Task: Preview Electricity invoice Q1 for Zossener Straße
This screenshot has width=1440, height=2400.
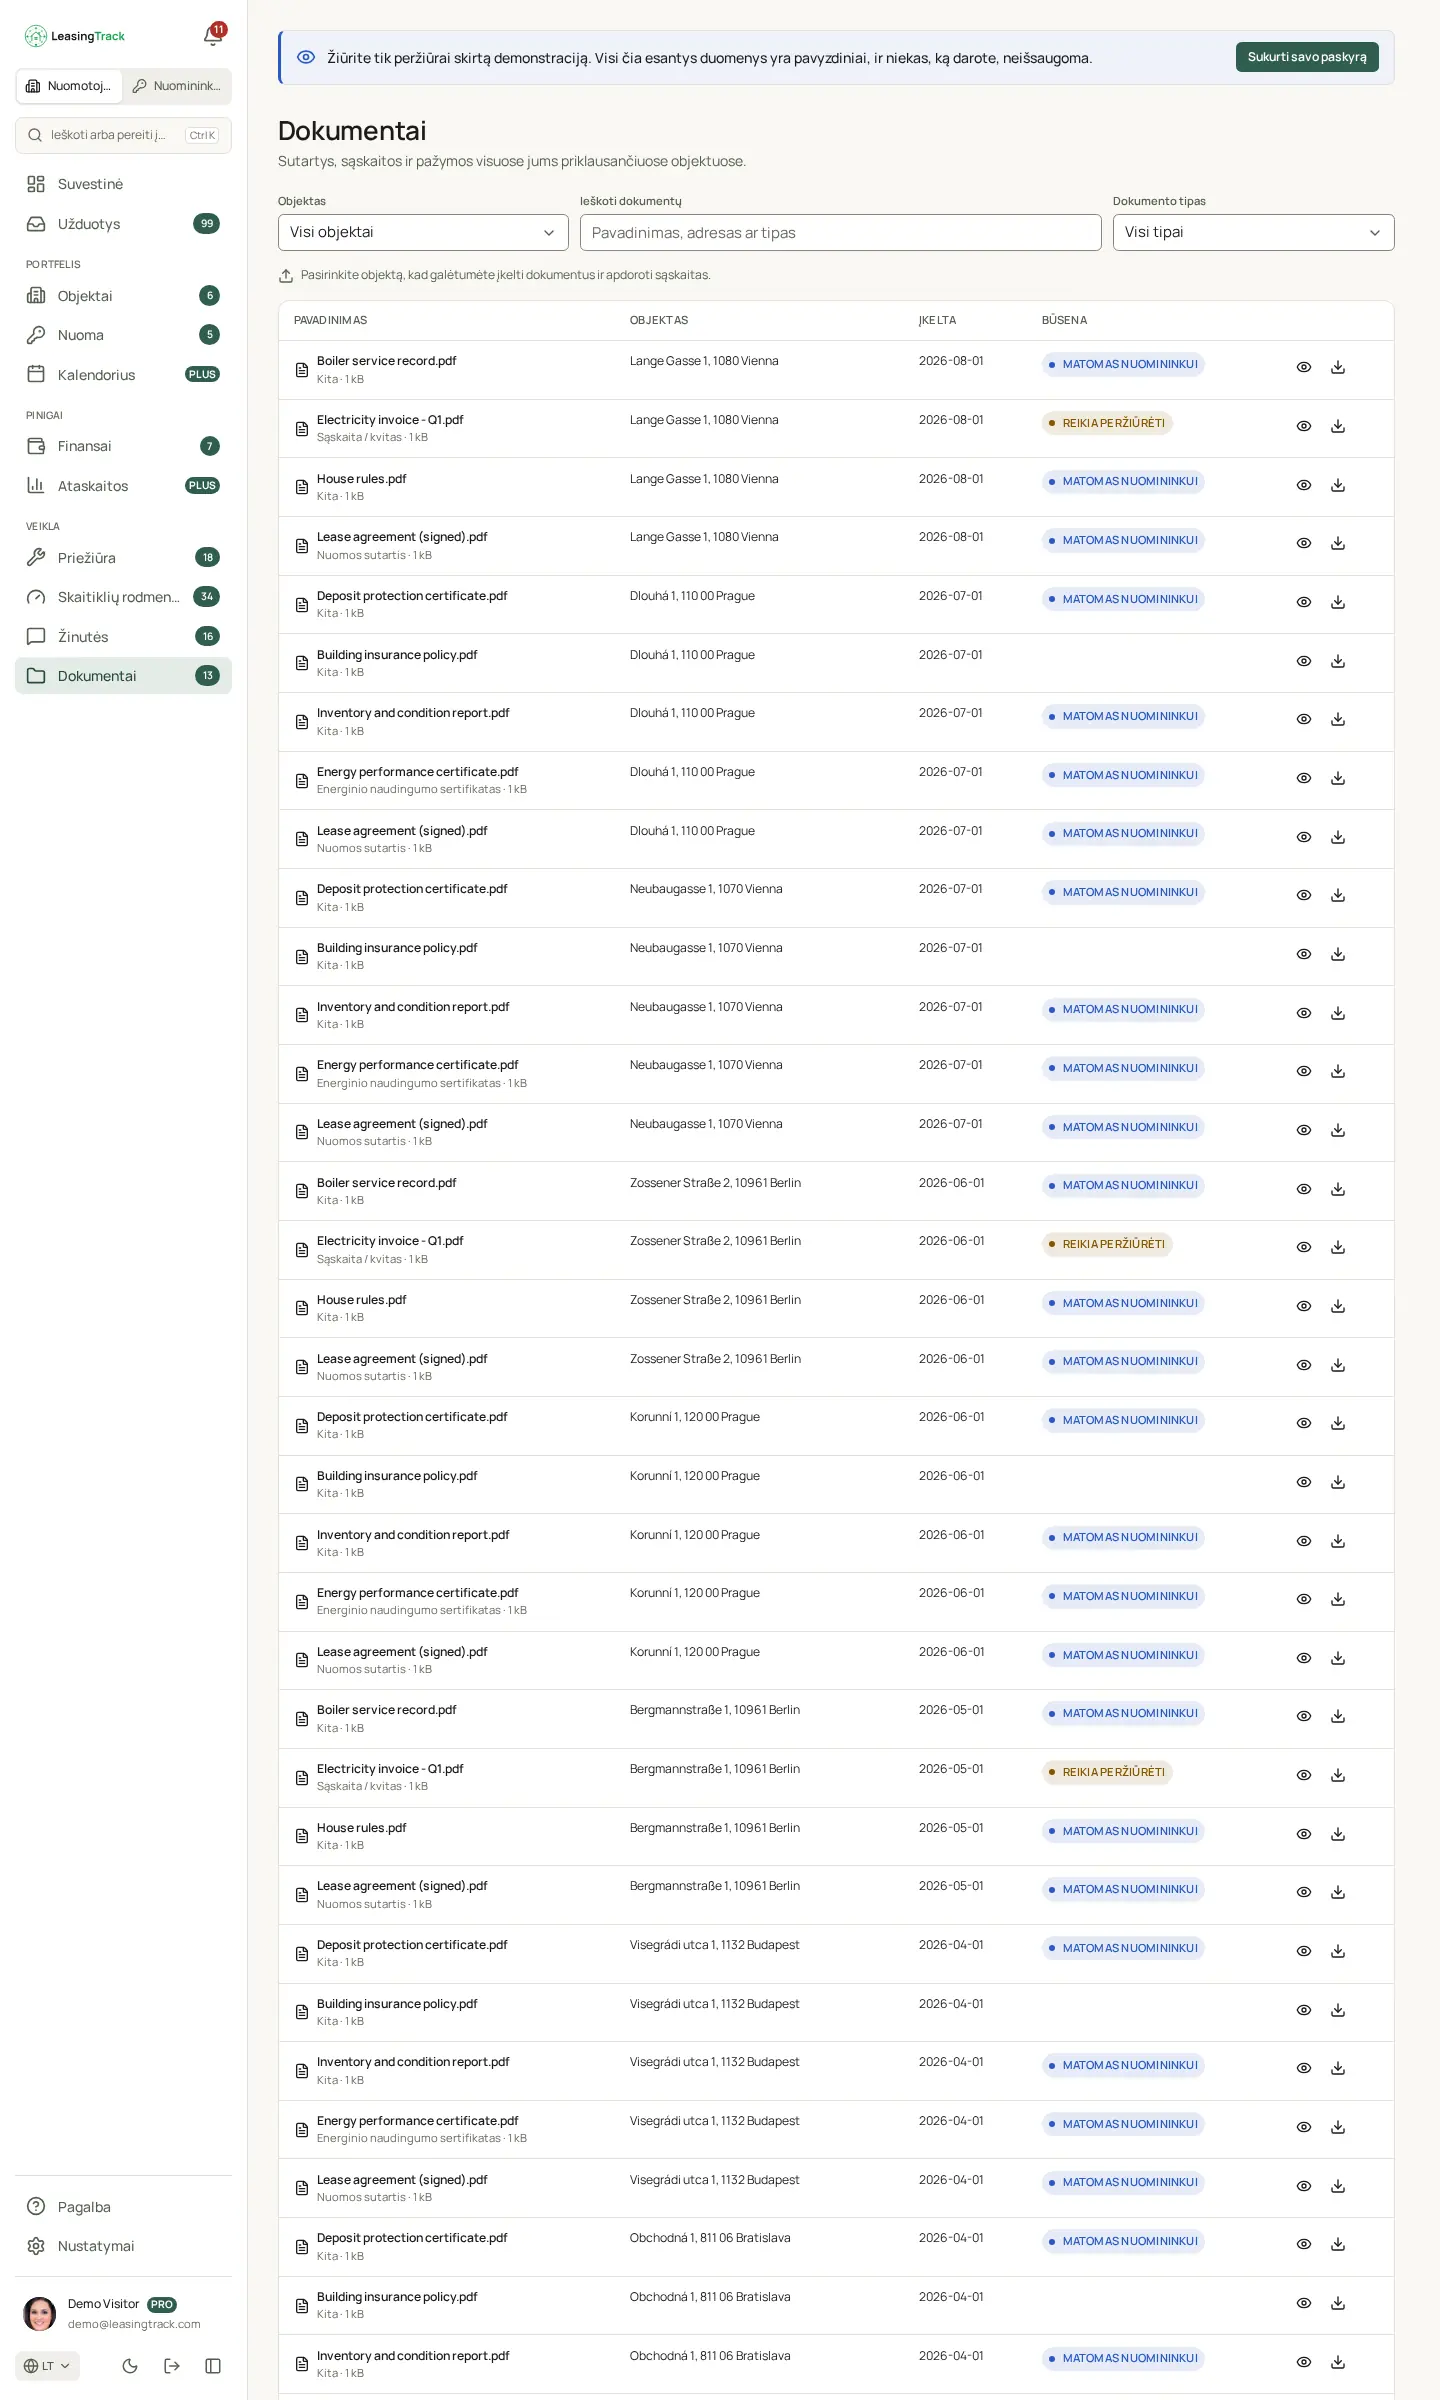Action: click(1304, 1248)
